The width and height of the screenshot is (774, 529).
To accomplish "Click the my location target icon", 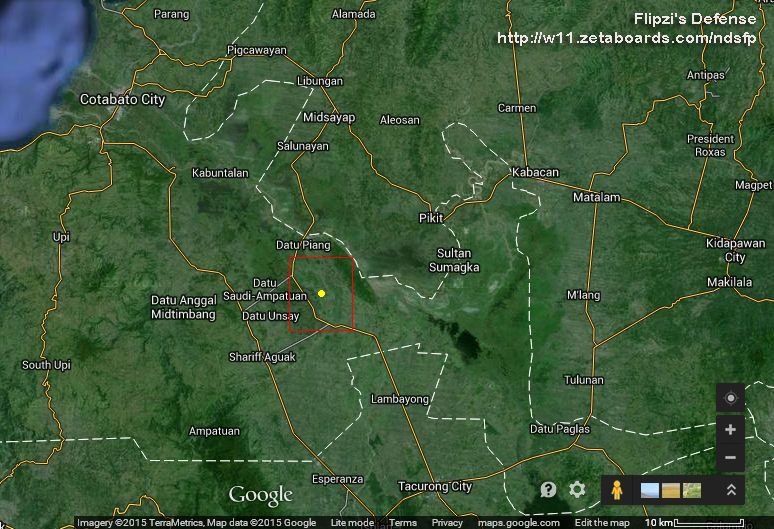I will (x=730, y=398).
